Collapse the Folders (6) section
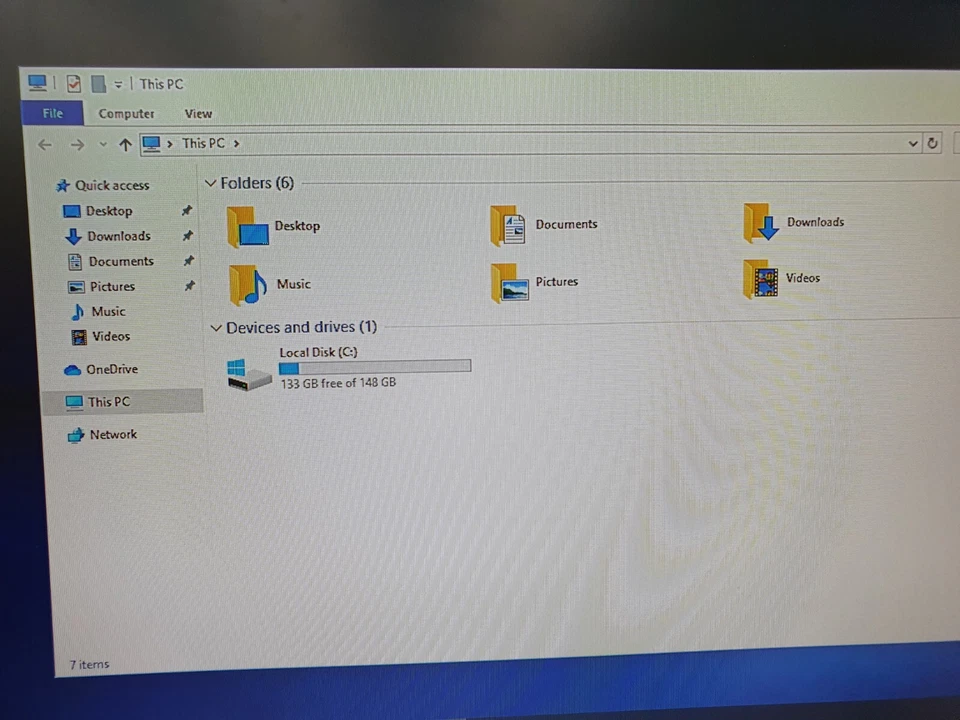The image size is (960, 720). click(x=211, y=182)
